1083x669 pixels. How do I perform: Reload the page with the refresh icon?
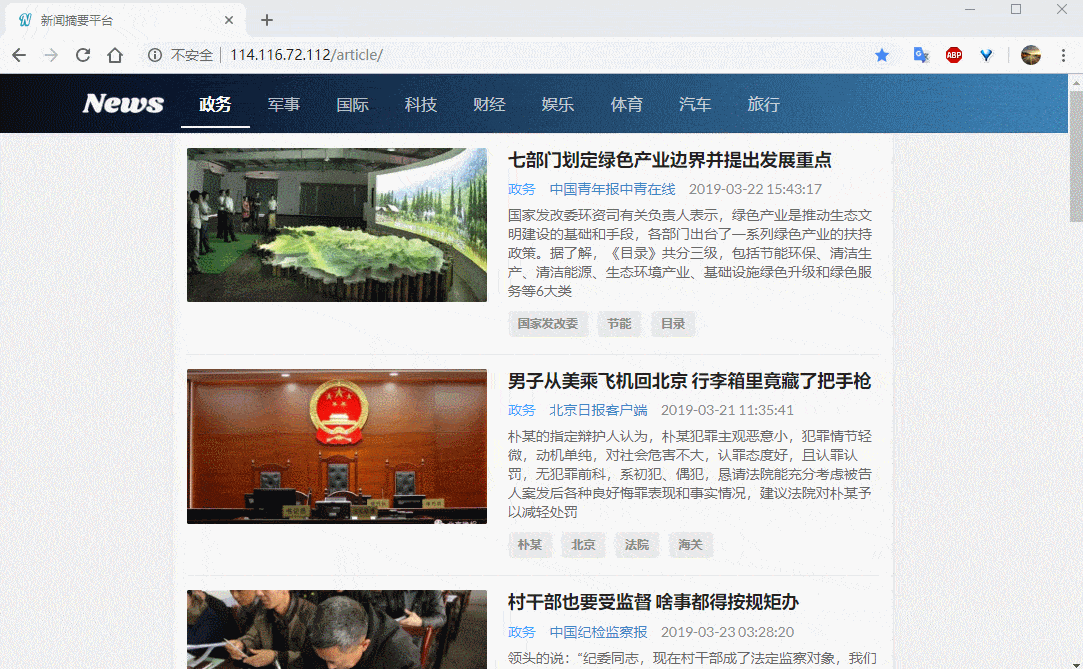(83, 55)
